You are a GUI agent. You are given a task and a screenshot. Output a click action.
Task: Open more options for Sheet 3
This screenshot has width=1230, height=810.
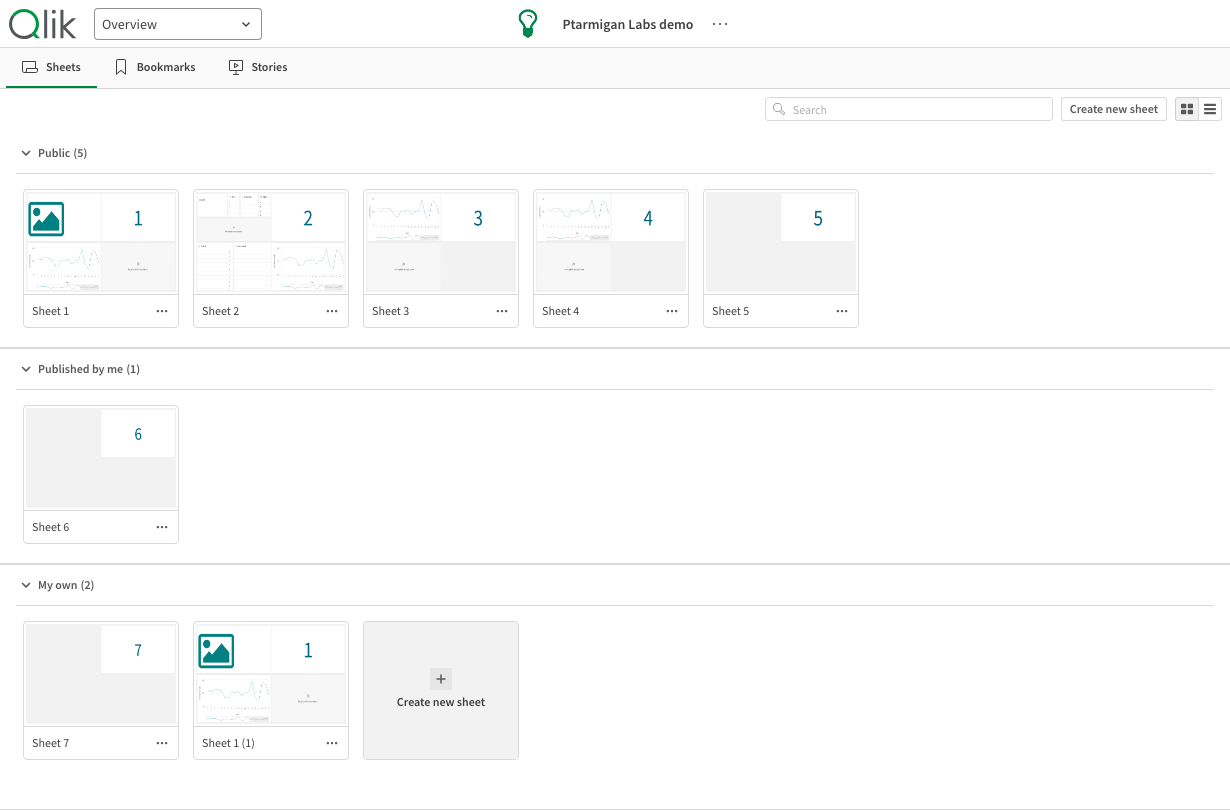coord(502,311)
